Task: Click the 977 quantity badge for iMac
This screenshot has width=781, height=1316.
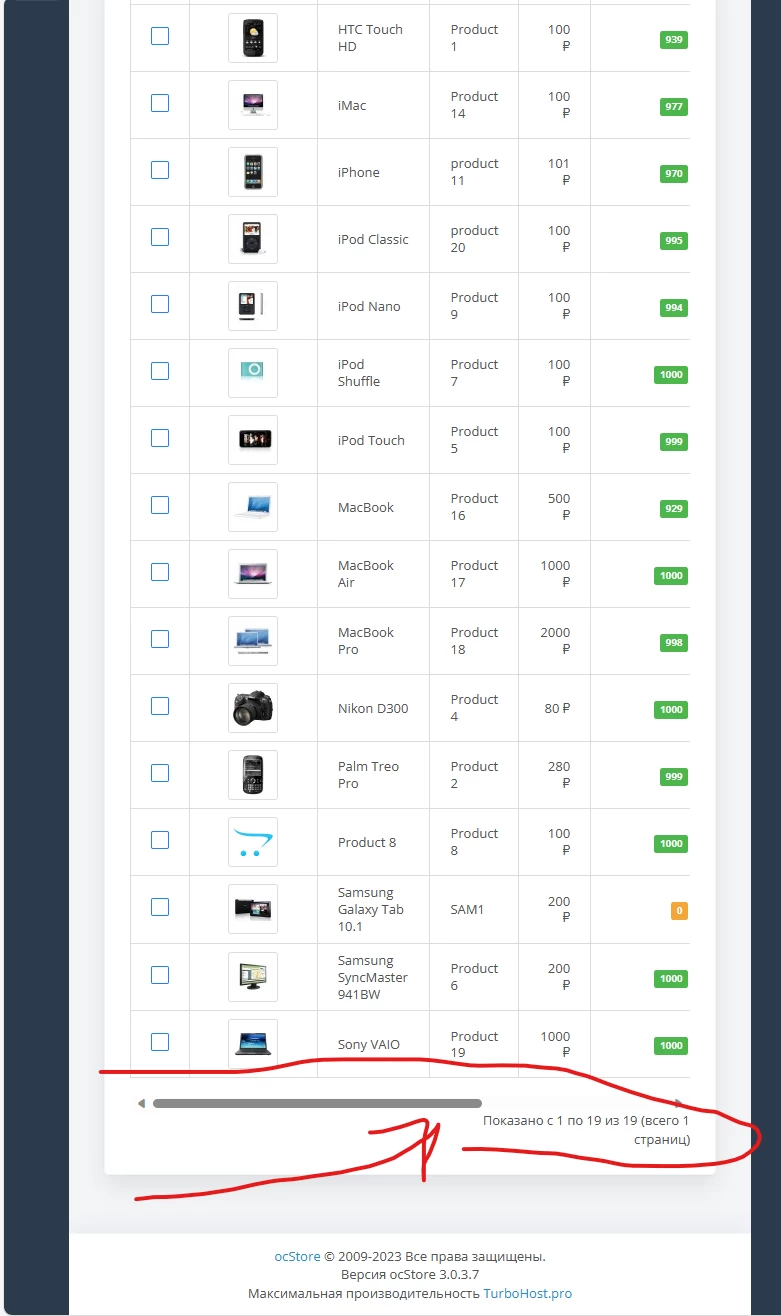Action: pyautogui.click(x=674, y=107)
